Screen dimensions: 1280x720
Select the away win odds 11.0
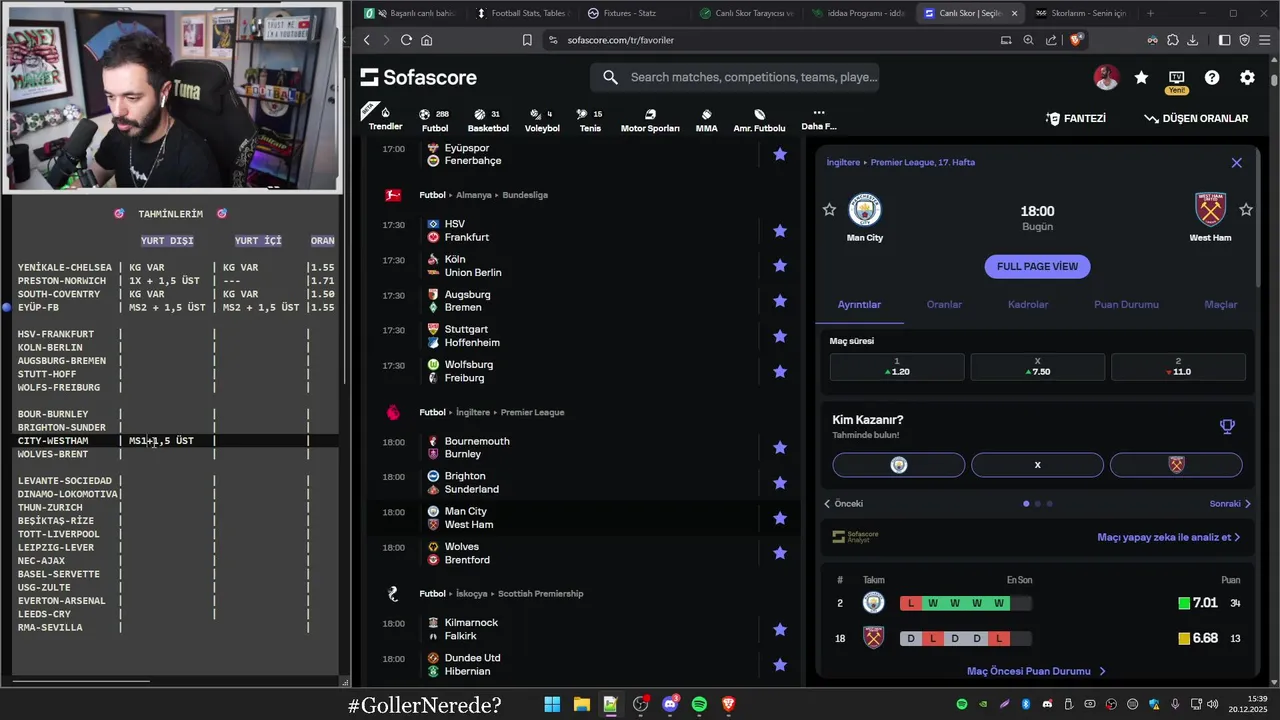tap(1178, 366)
